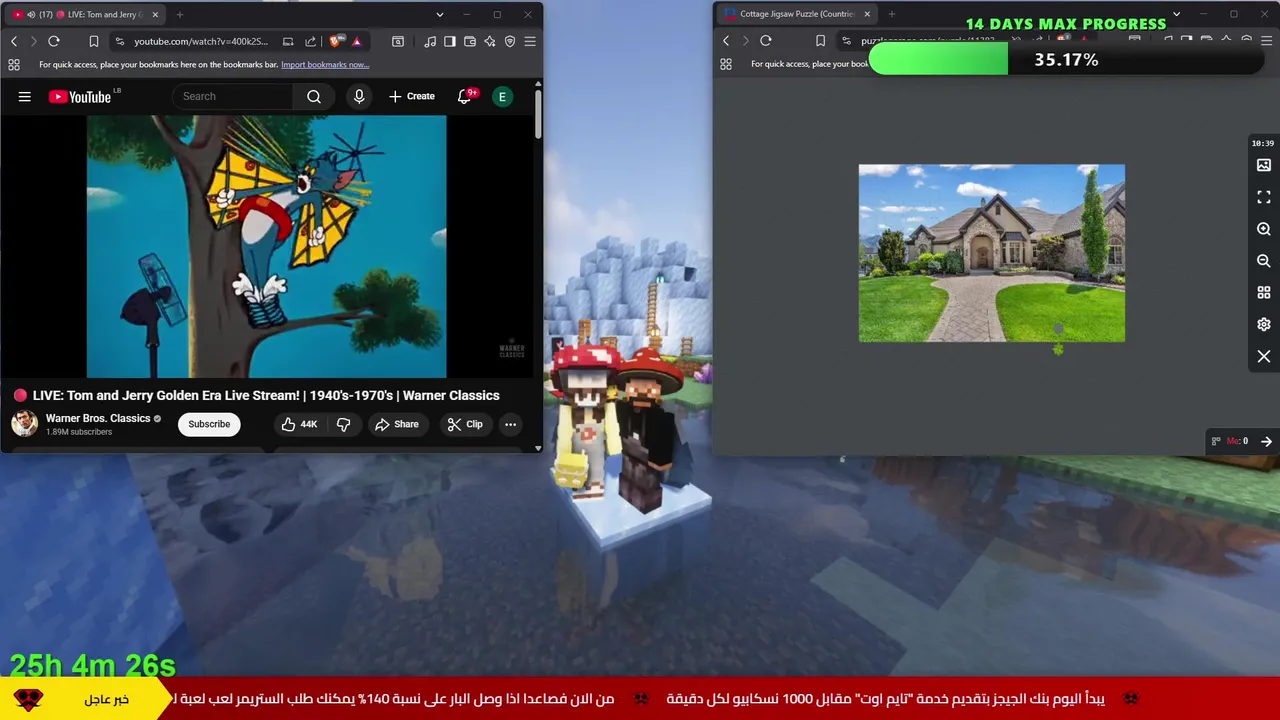Open the music note playlist icon
1280x720 pixels.
click(x=430, y=41)
